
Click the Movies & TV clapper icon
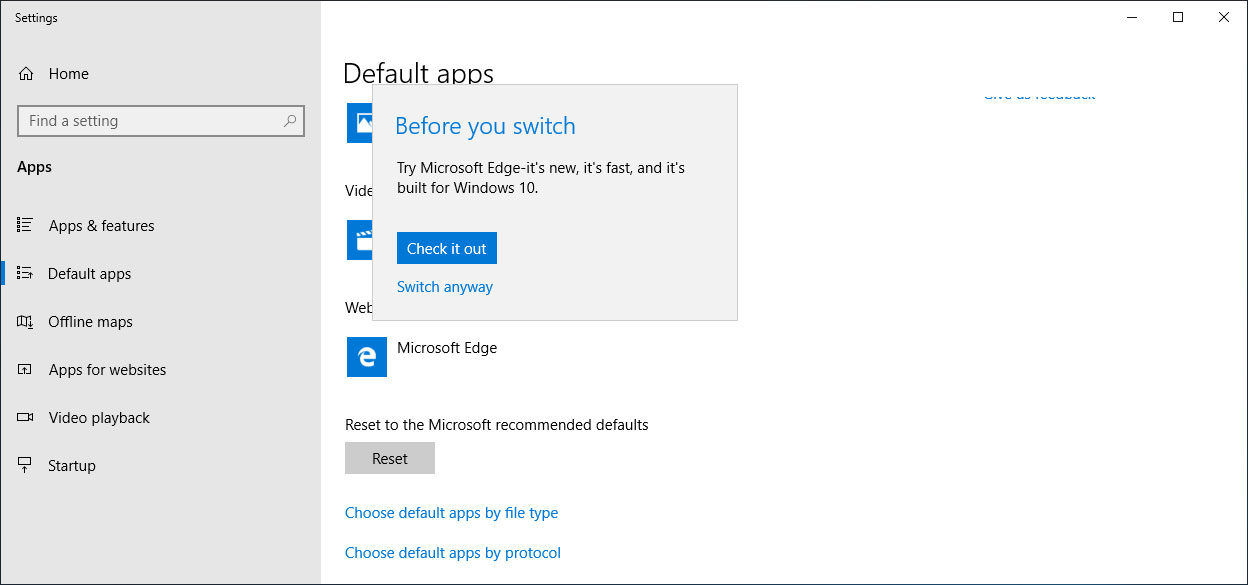tap(359, 240)
